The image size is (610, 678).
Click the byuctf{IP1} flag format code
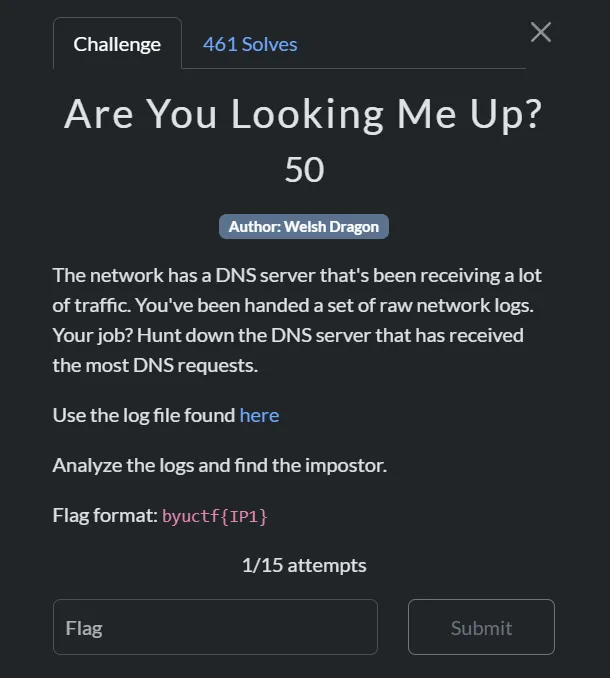[x=215, y=517]
